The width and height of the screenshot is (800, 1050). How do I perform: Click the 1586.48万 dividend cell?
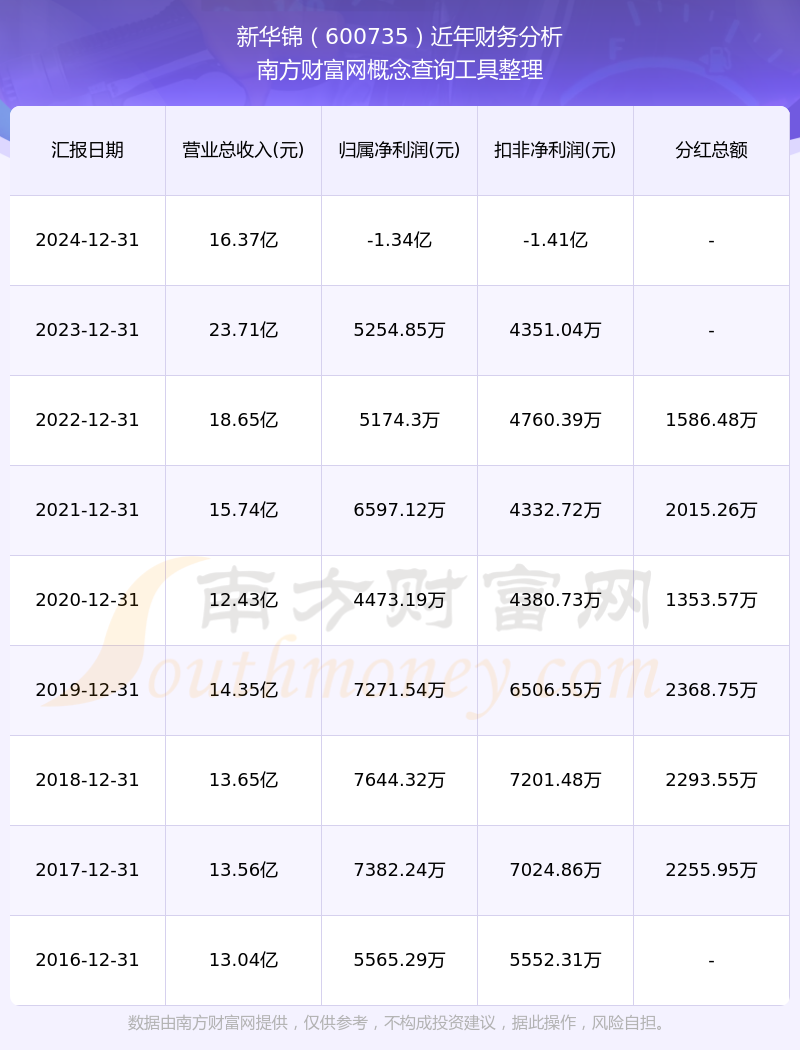711,420
